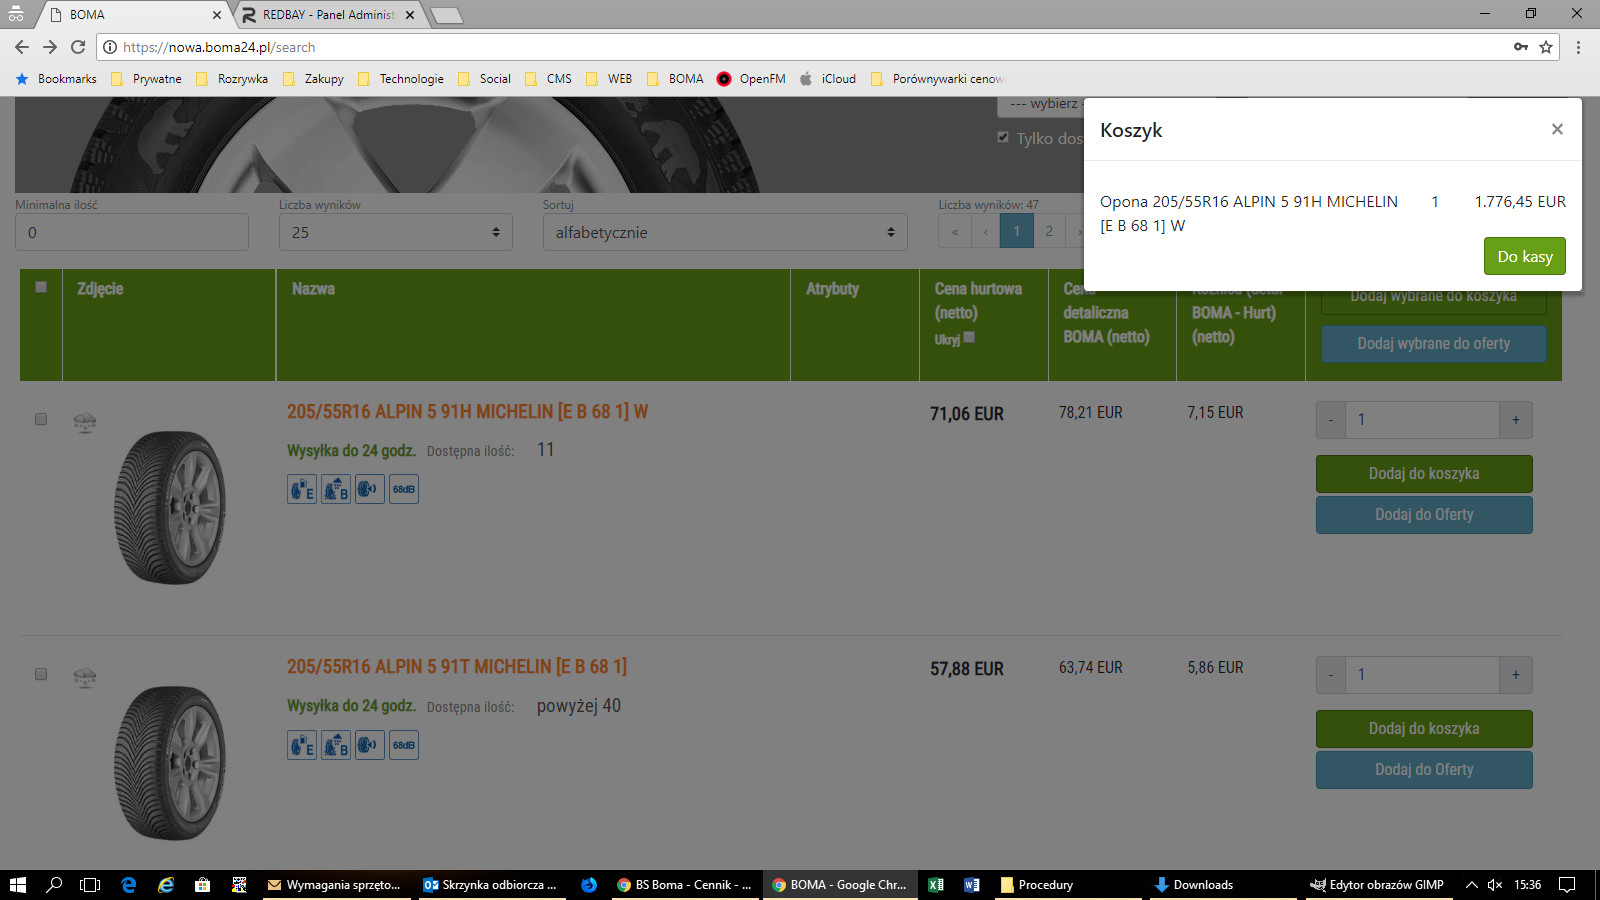Click the winter snow icon on the first tire row
The height and width of the screenshot is (900, 1600).
(85, 422)
